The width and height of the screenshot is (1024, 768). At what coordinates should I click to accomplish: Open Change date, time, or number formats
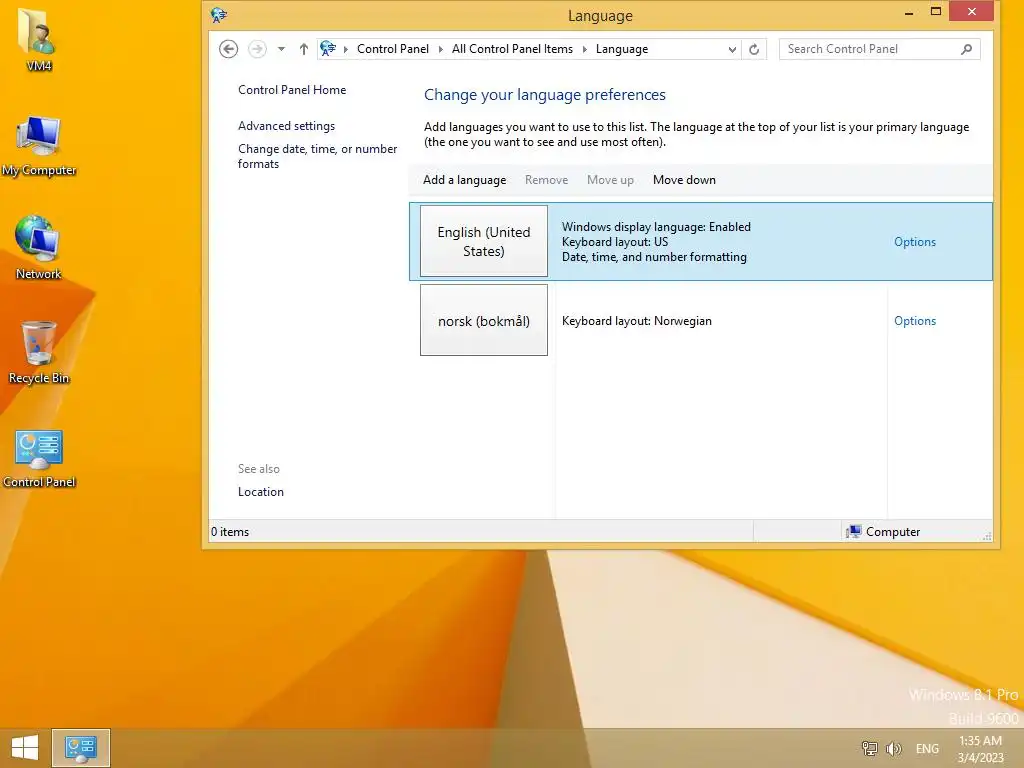317,156
